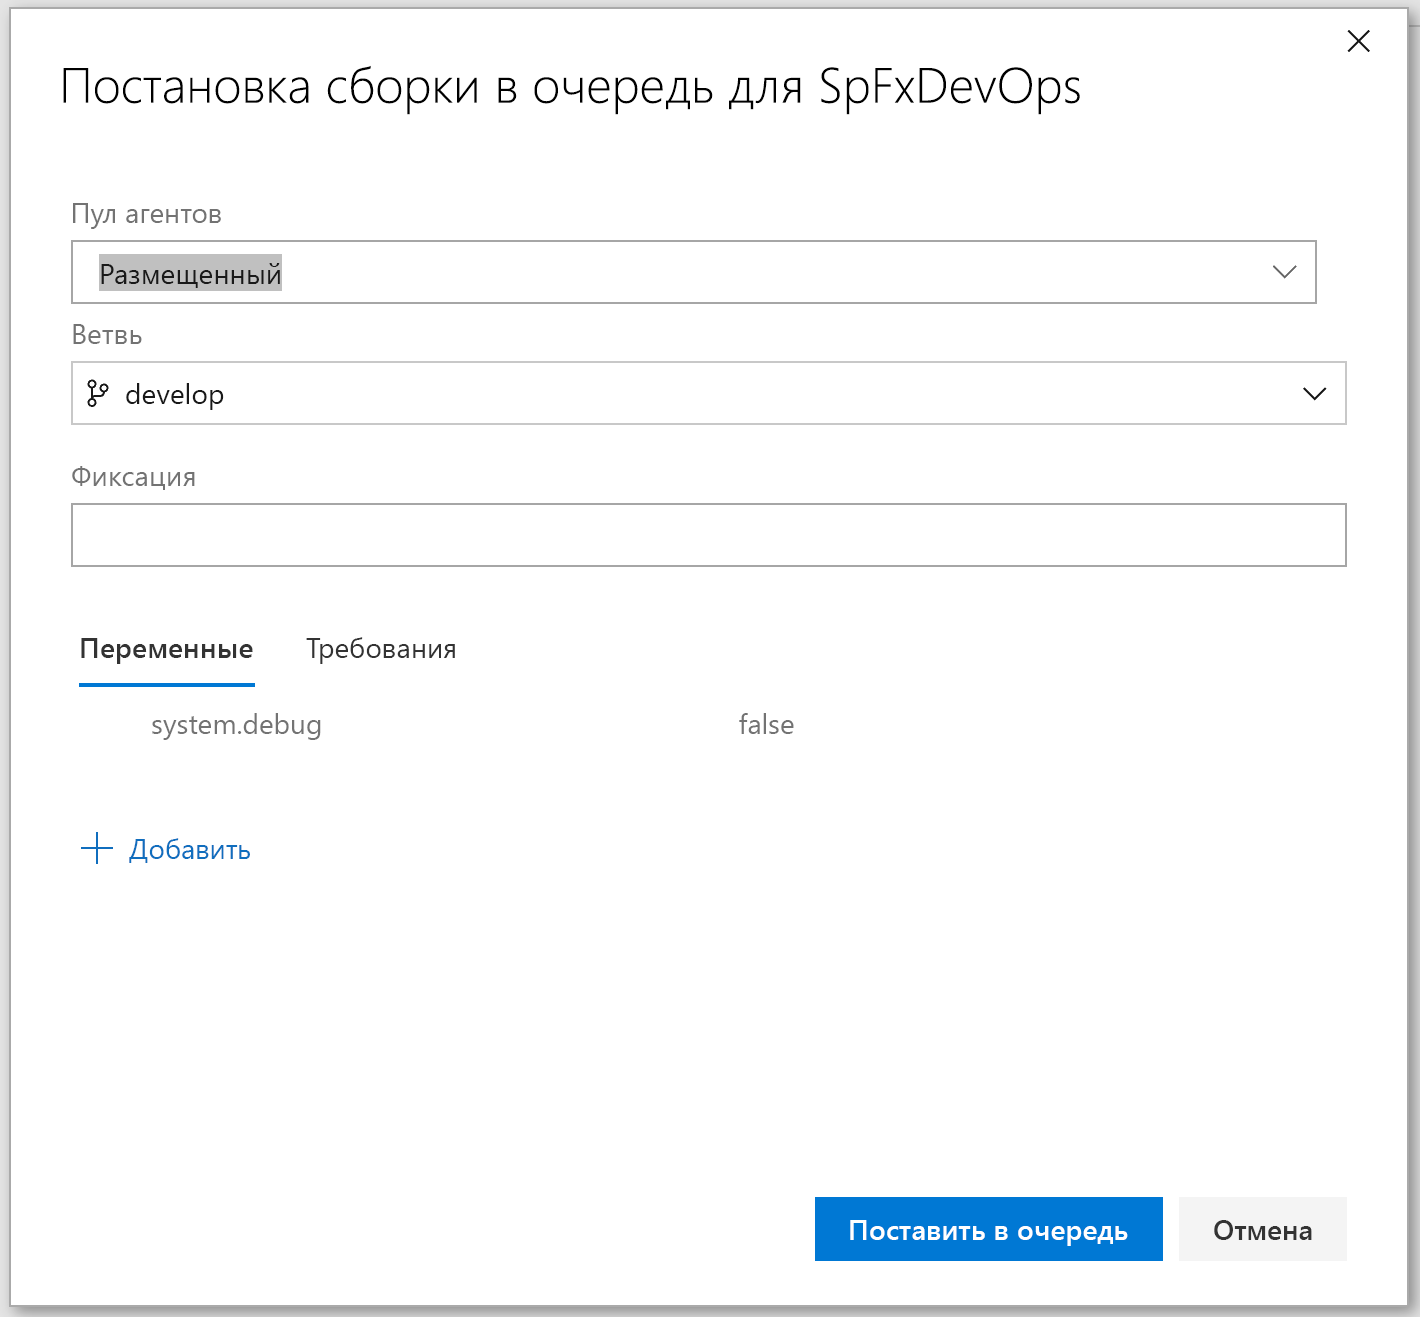
Task: Click the Отмена button
Action: tap(1262, 1229)
